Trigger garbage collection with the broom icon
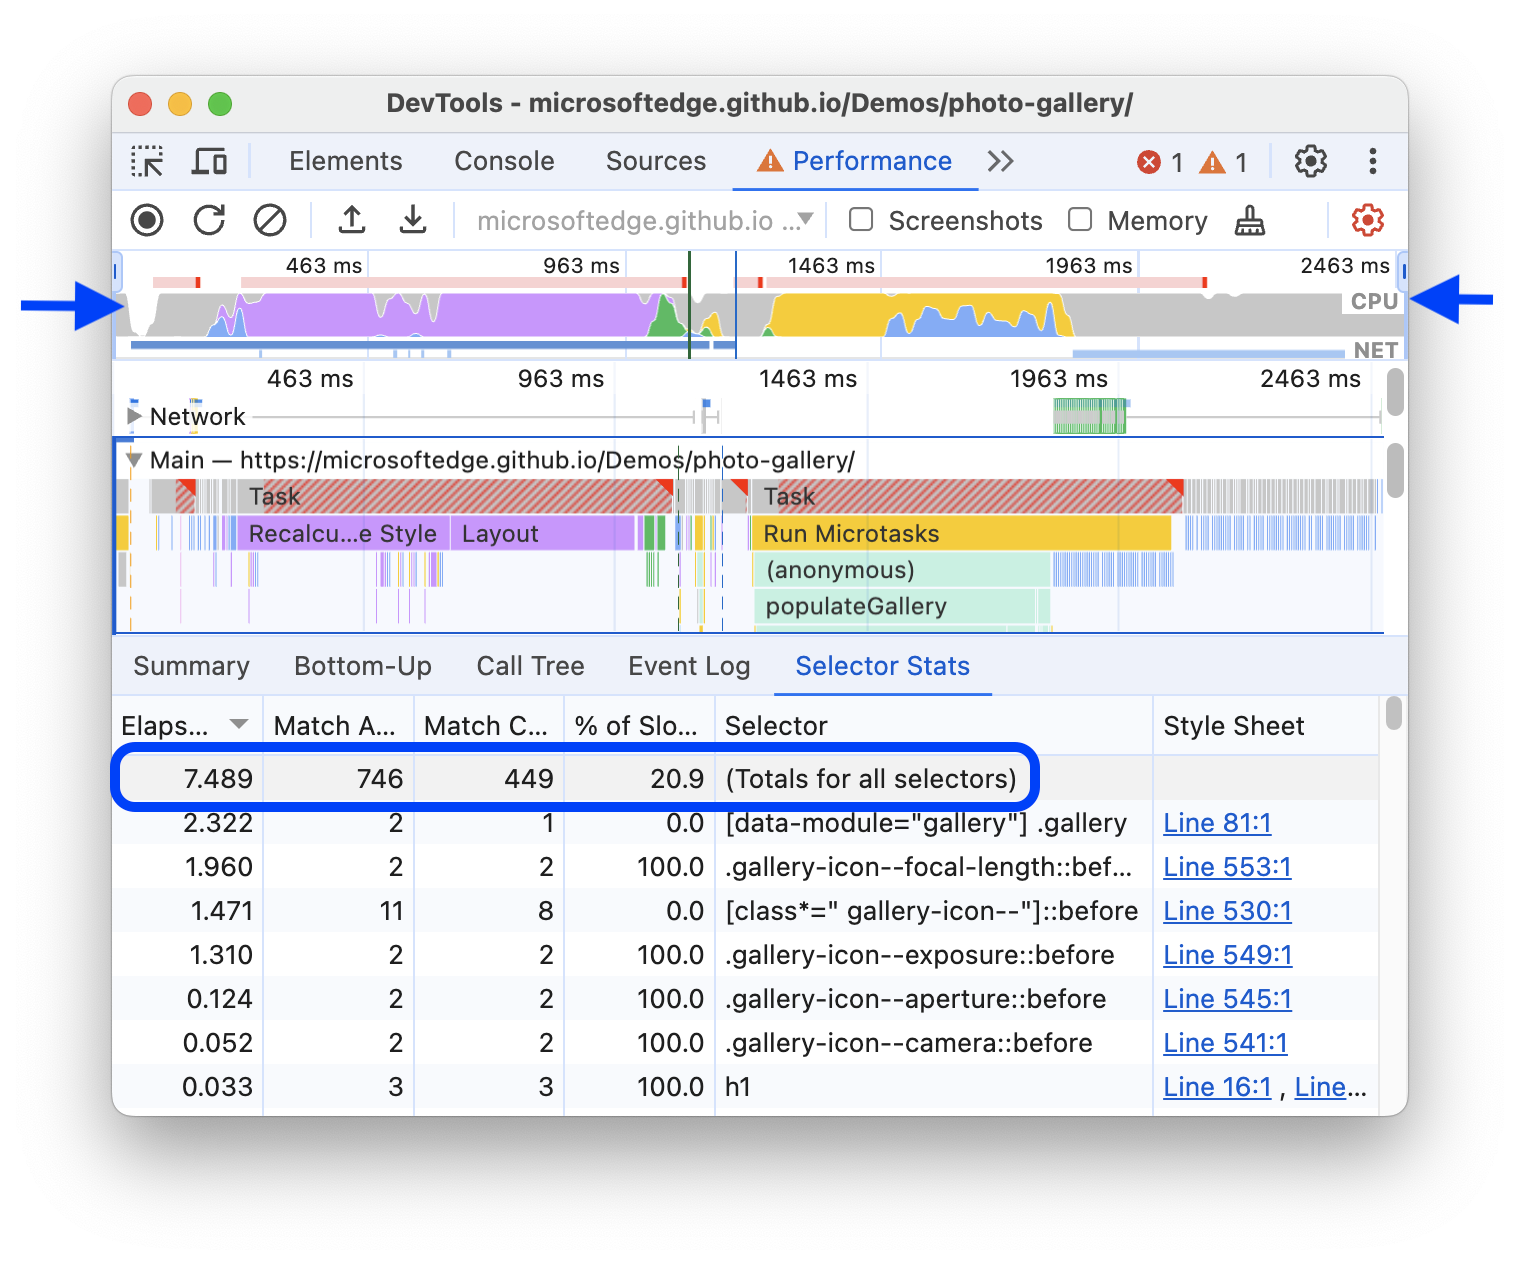Screen dimensions: 1520x1264 (1249, 220)
